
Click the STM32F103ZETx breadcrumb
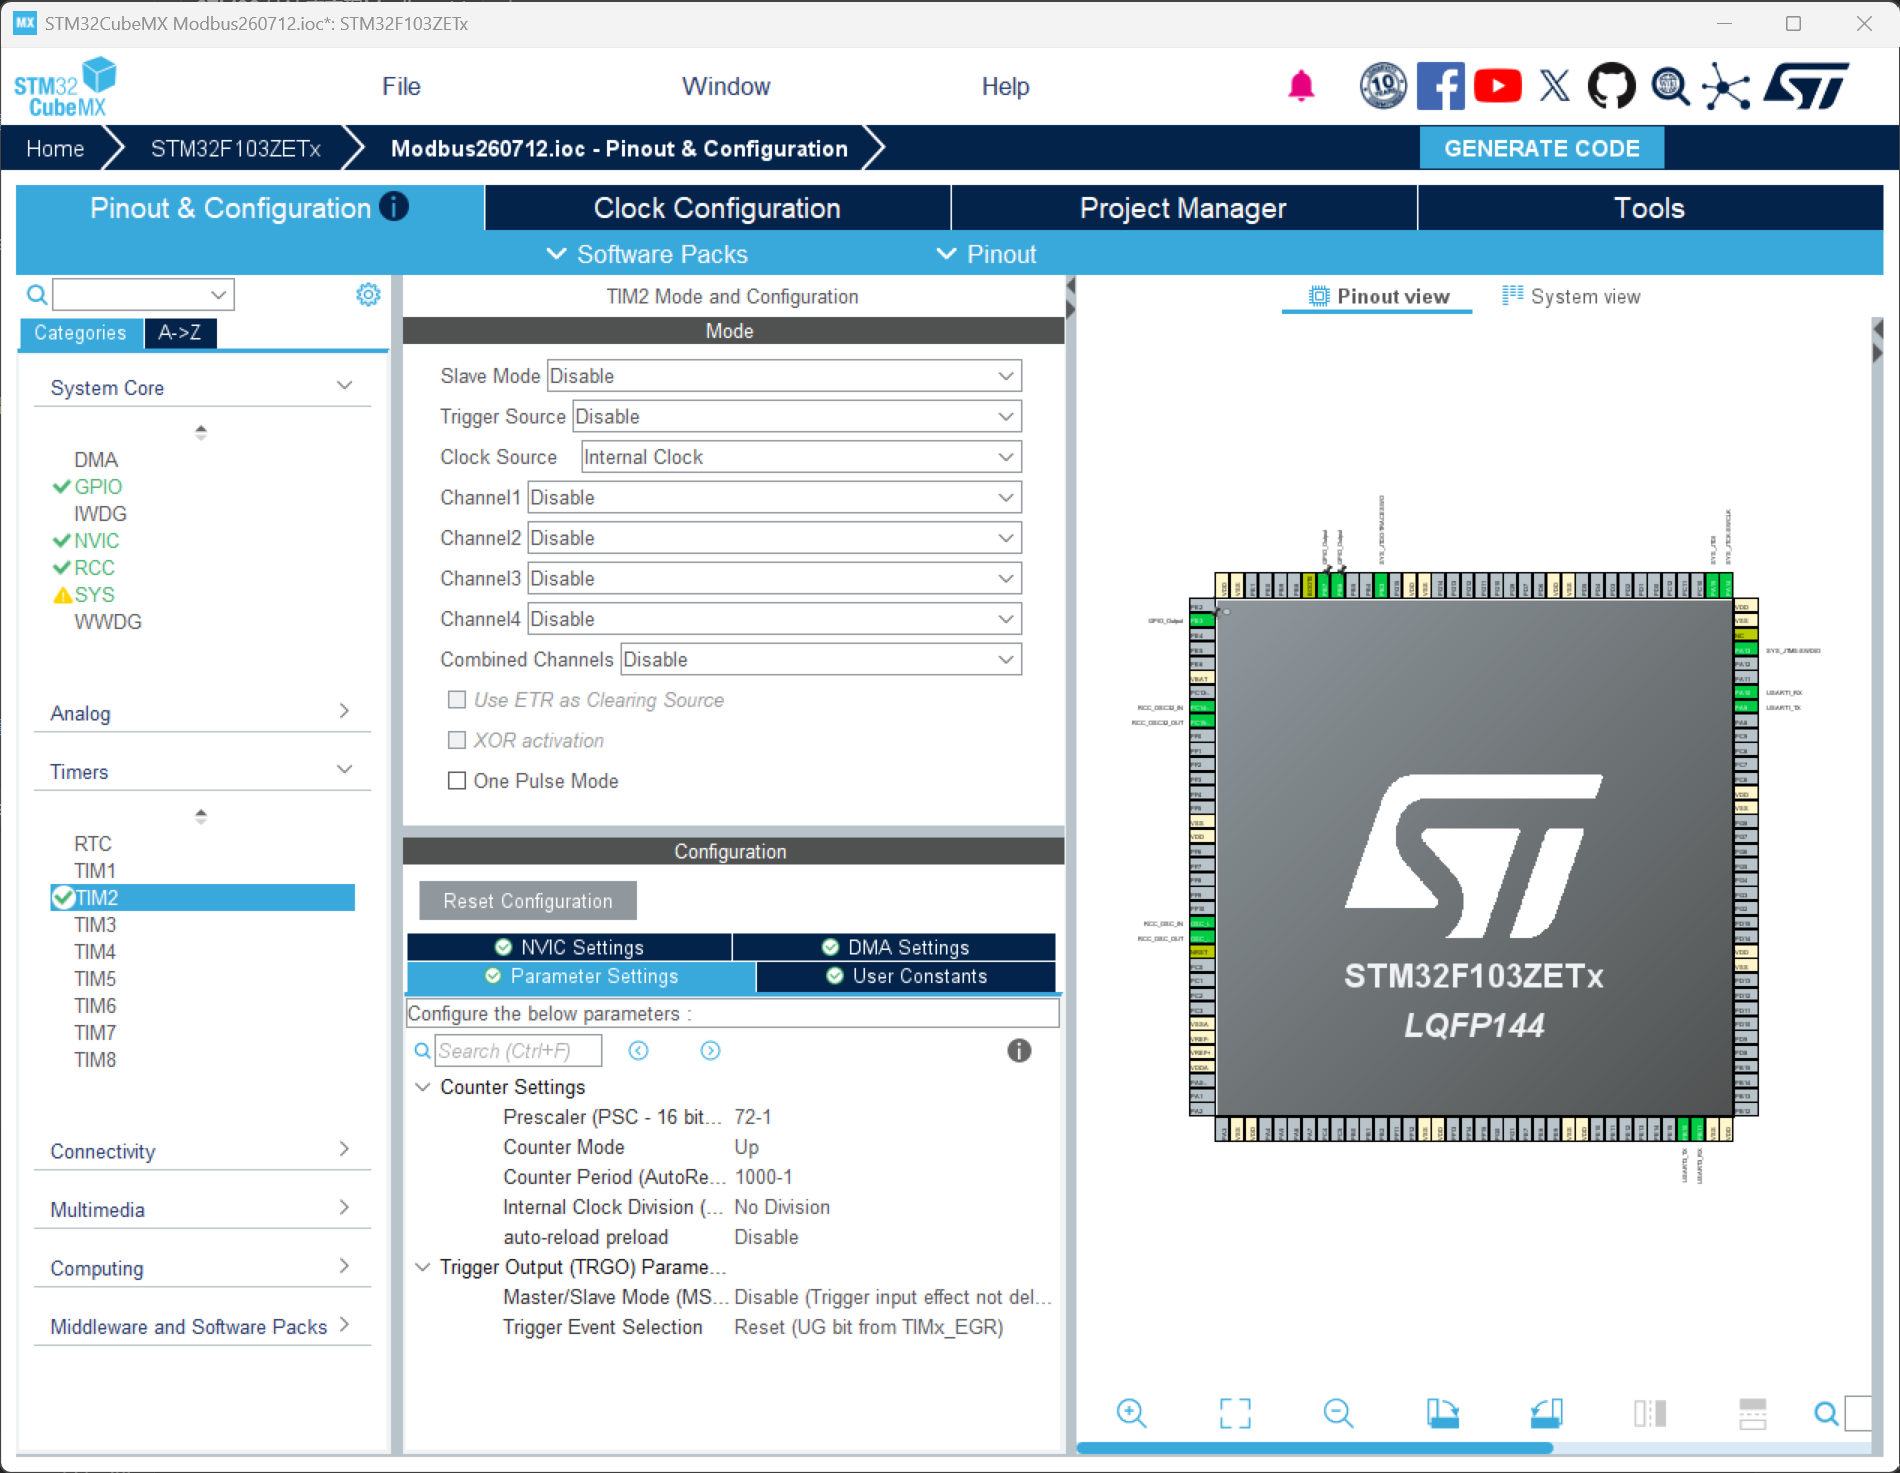tap(236, 149)
